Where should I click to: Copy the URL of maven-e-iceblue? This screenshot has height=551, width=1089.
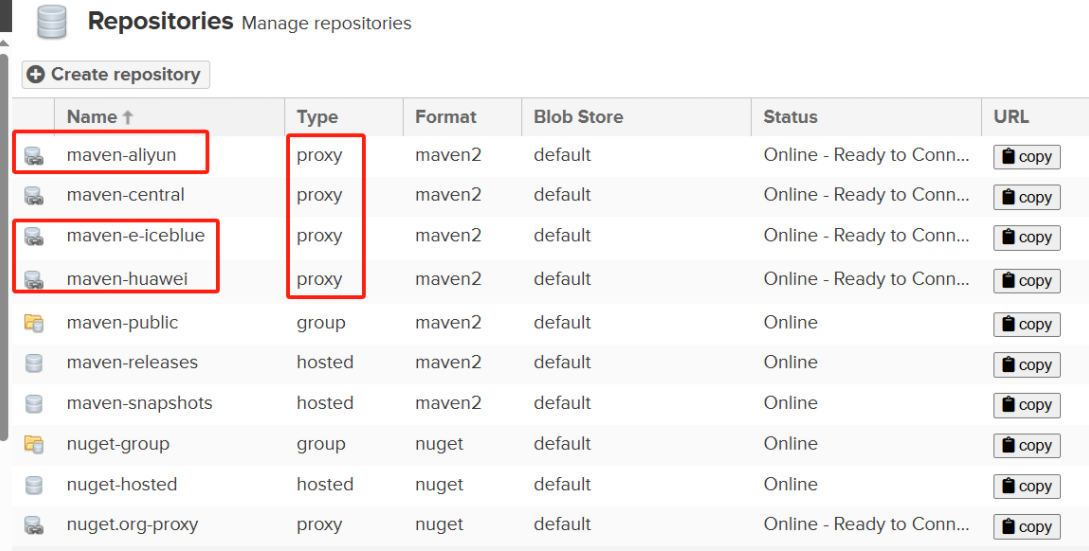pyautogui.click(x=1026, y=237)
